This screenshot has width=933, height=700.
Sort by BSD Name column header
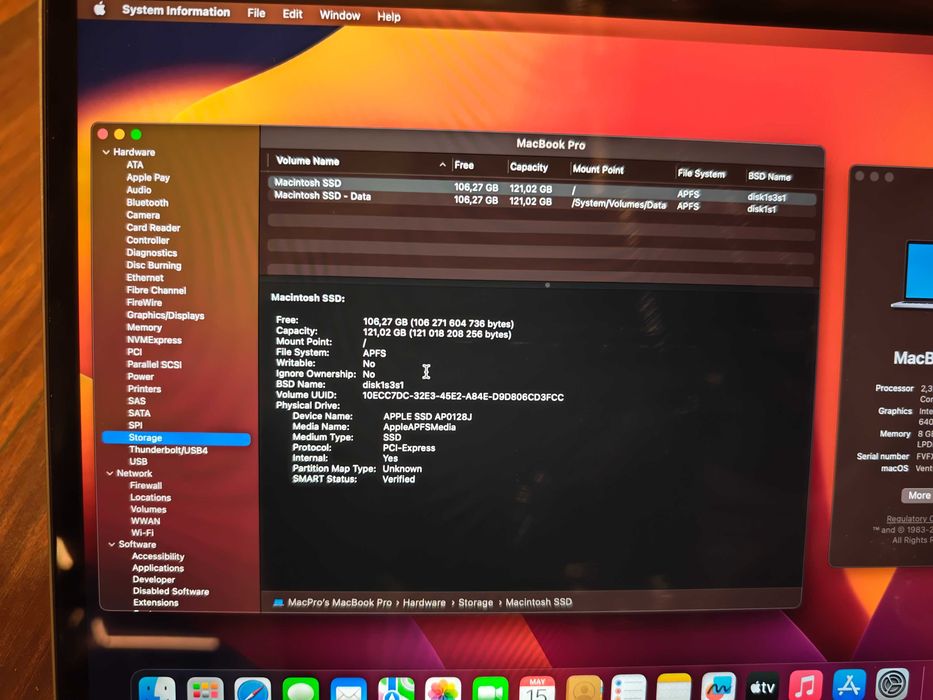click(769, 176)
